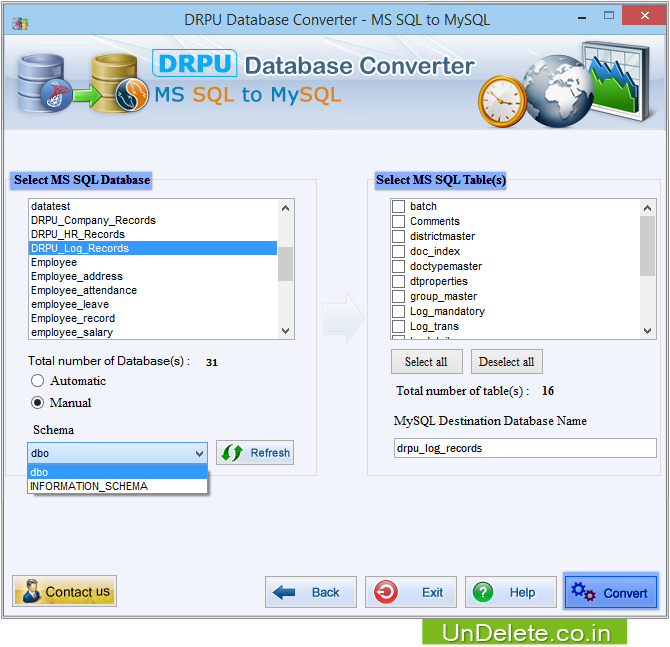Open the Contact us label
Screen dimensions: 670x647
pyautogui.click(x=78, y=591)
